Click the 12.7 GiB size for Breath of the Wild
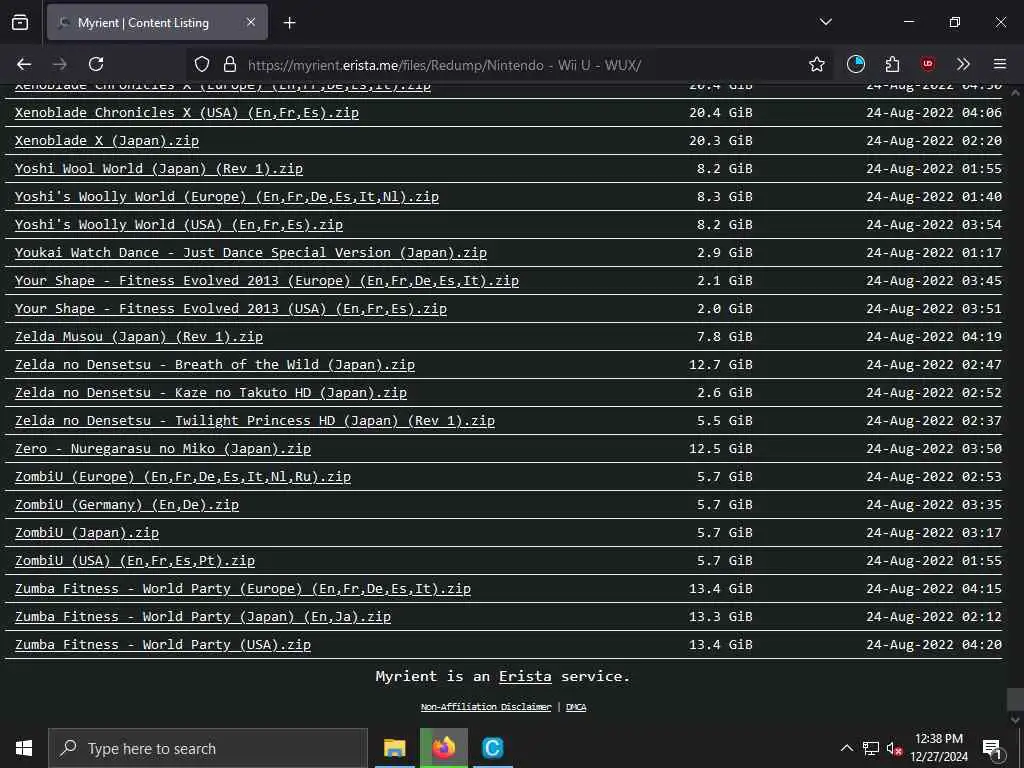This screenshot has width=1024, height=768. [721, 365]
